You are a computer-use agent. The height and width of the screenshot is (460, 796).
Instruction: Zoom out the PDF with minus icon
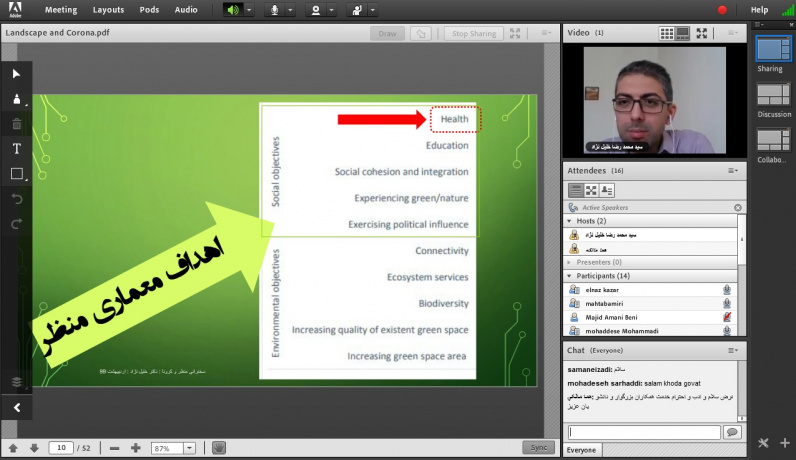point(115,448)
